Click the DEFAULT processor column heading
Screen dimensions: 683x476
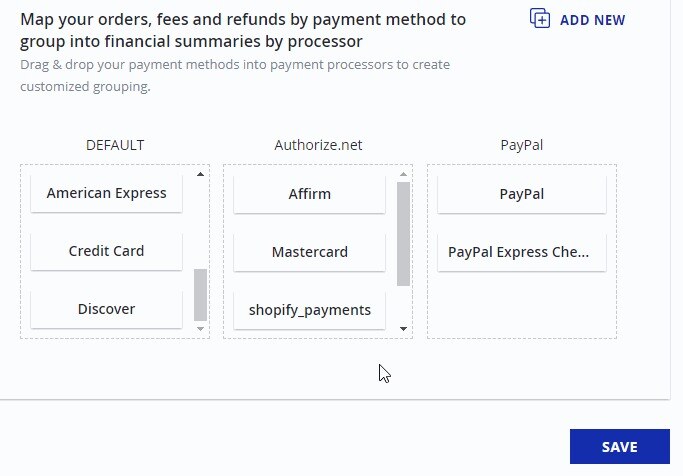tap(115, 145)
